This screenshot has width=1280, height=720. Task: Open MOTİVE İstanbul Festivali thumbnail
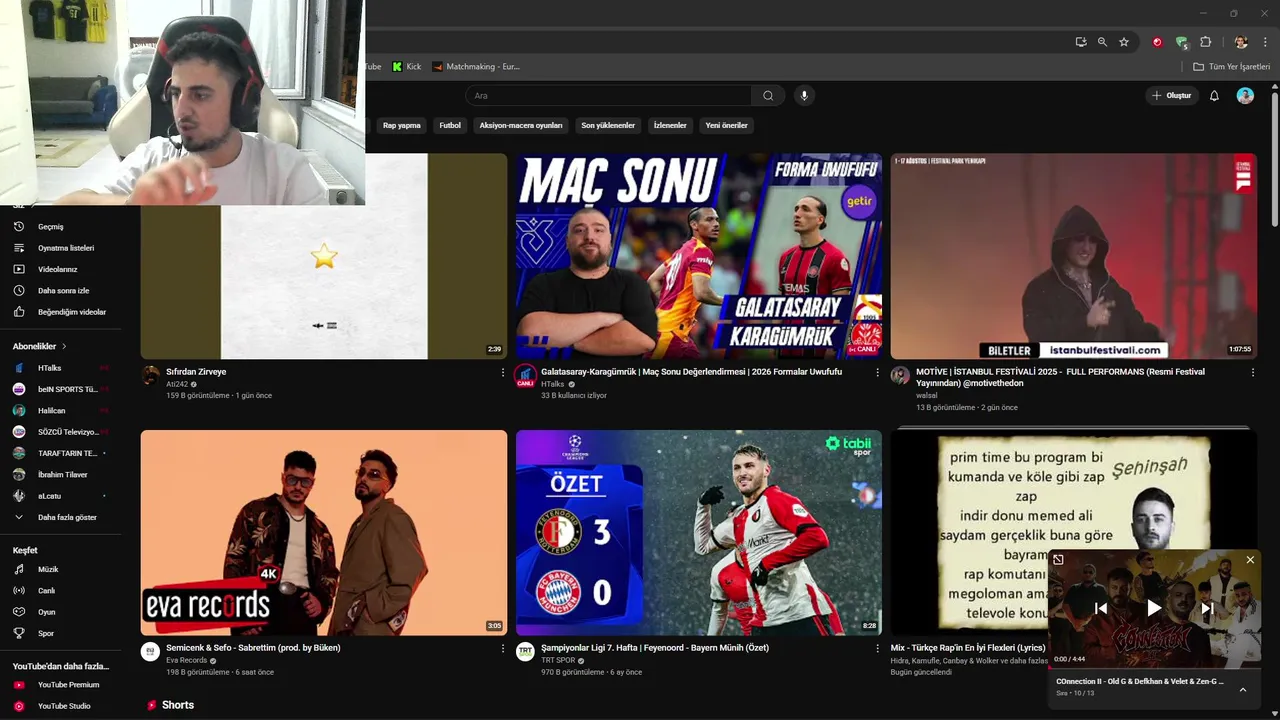coord(1074,256)
